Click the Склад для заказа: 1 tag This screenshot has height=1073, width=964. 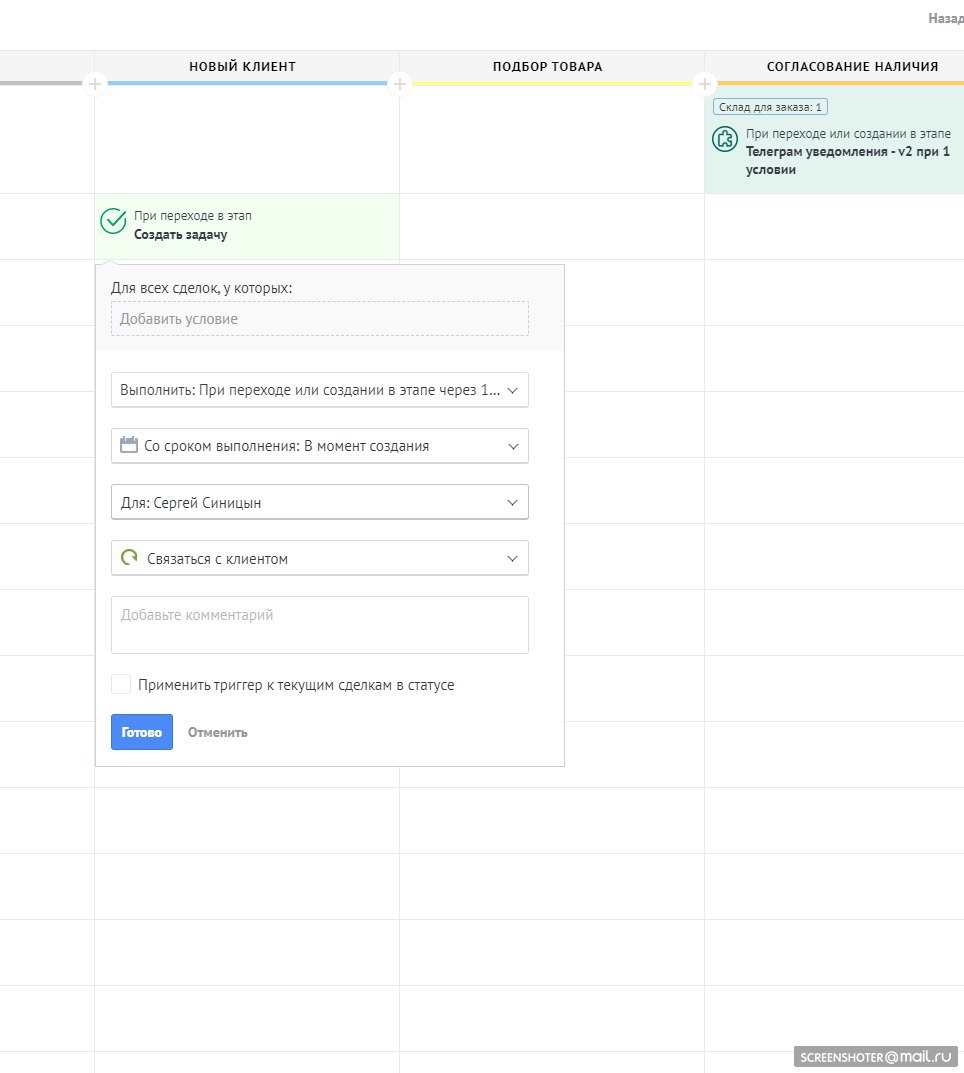click(770, 107)
